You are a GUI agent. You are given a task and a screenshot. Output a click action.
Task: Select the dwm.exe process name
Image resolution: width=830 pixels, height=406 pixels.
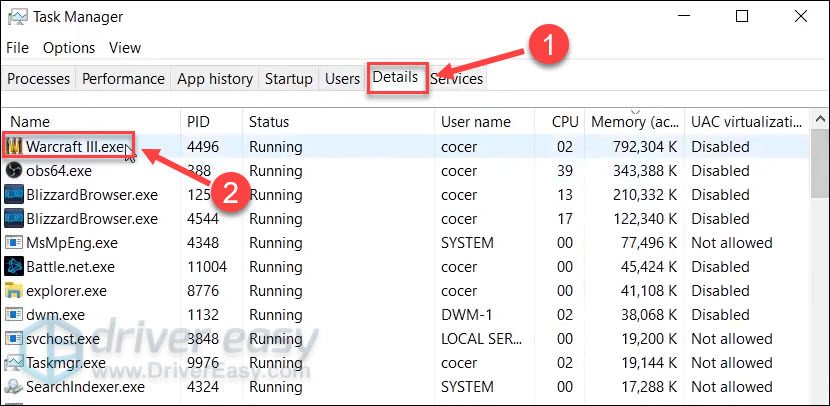point(56,315)
